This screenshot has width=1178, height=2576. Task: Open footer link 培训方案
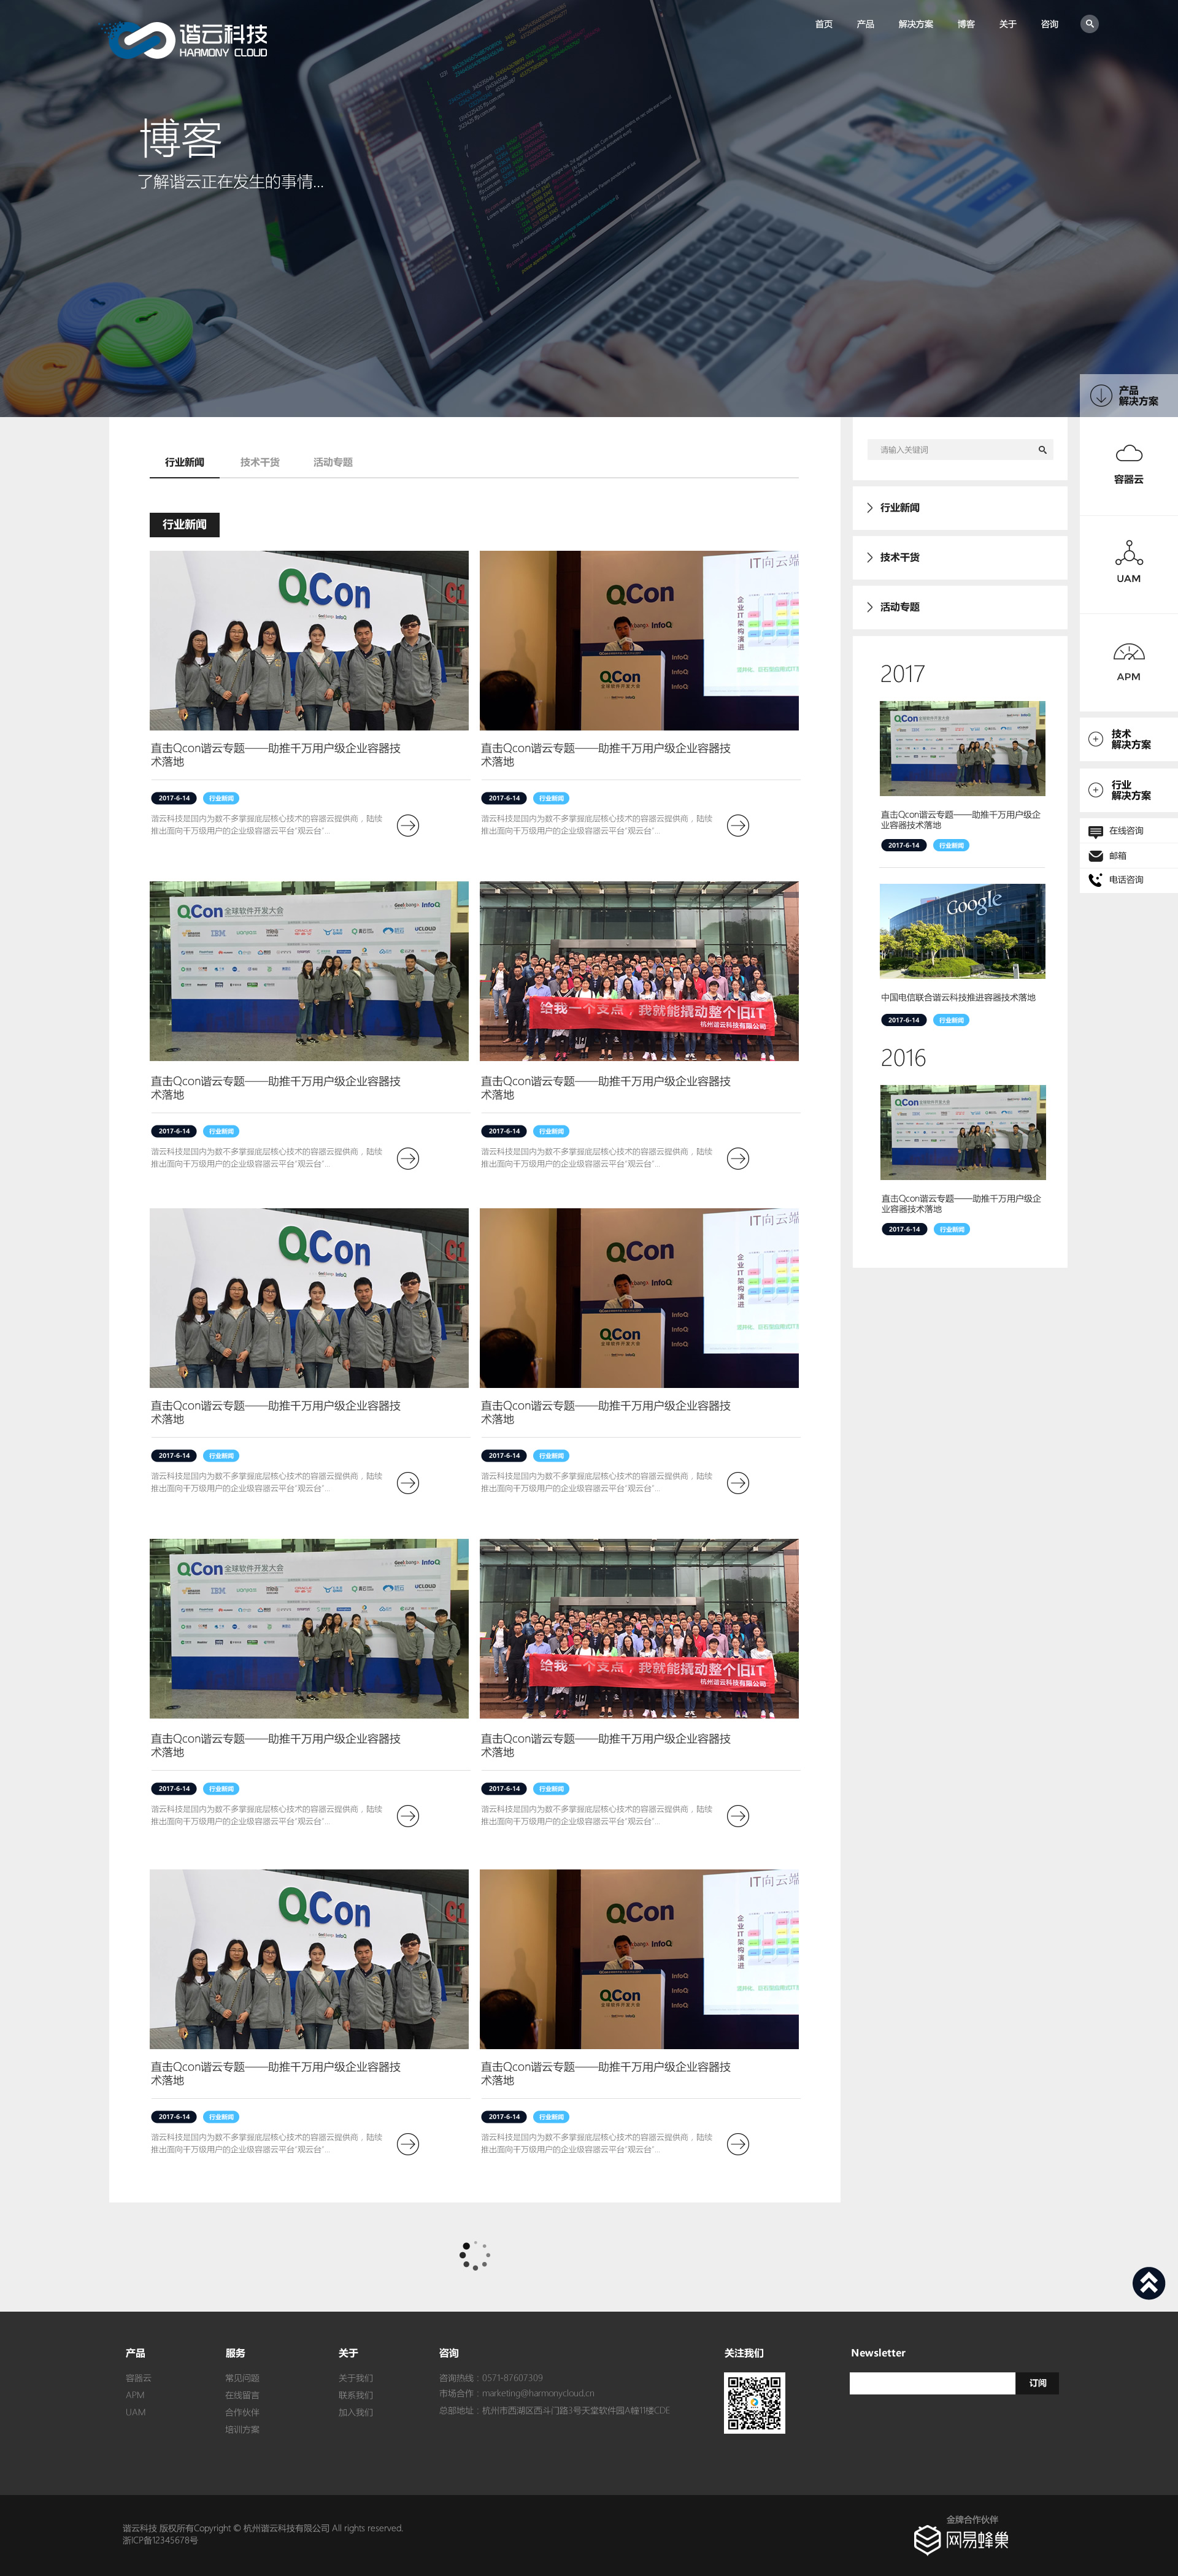(x=242, y=2429)
